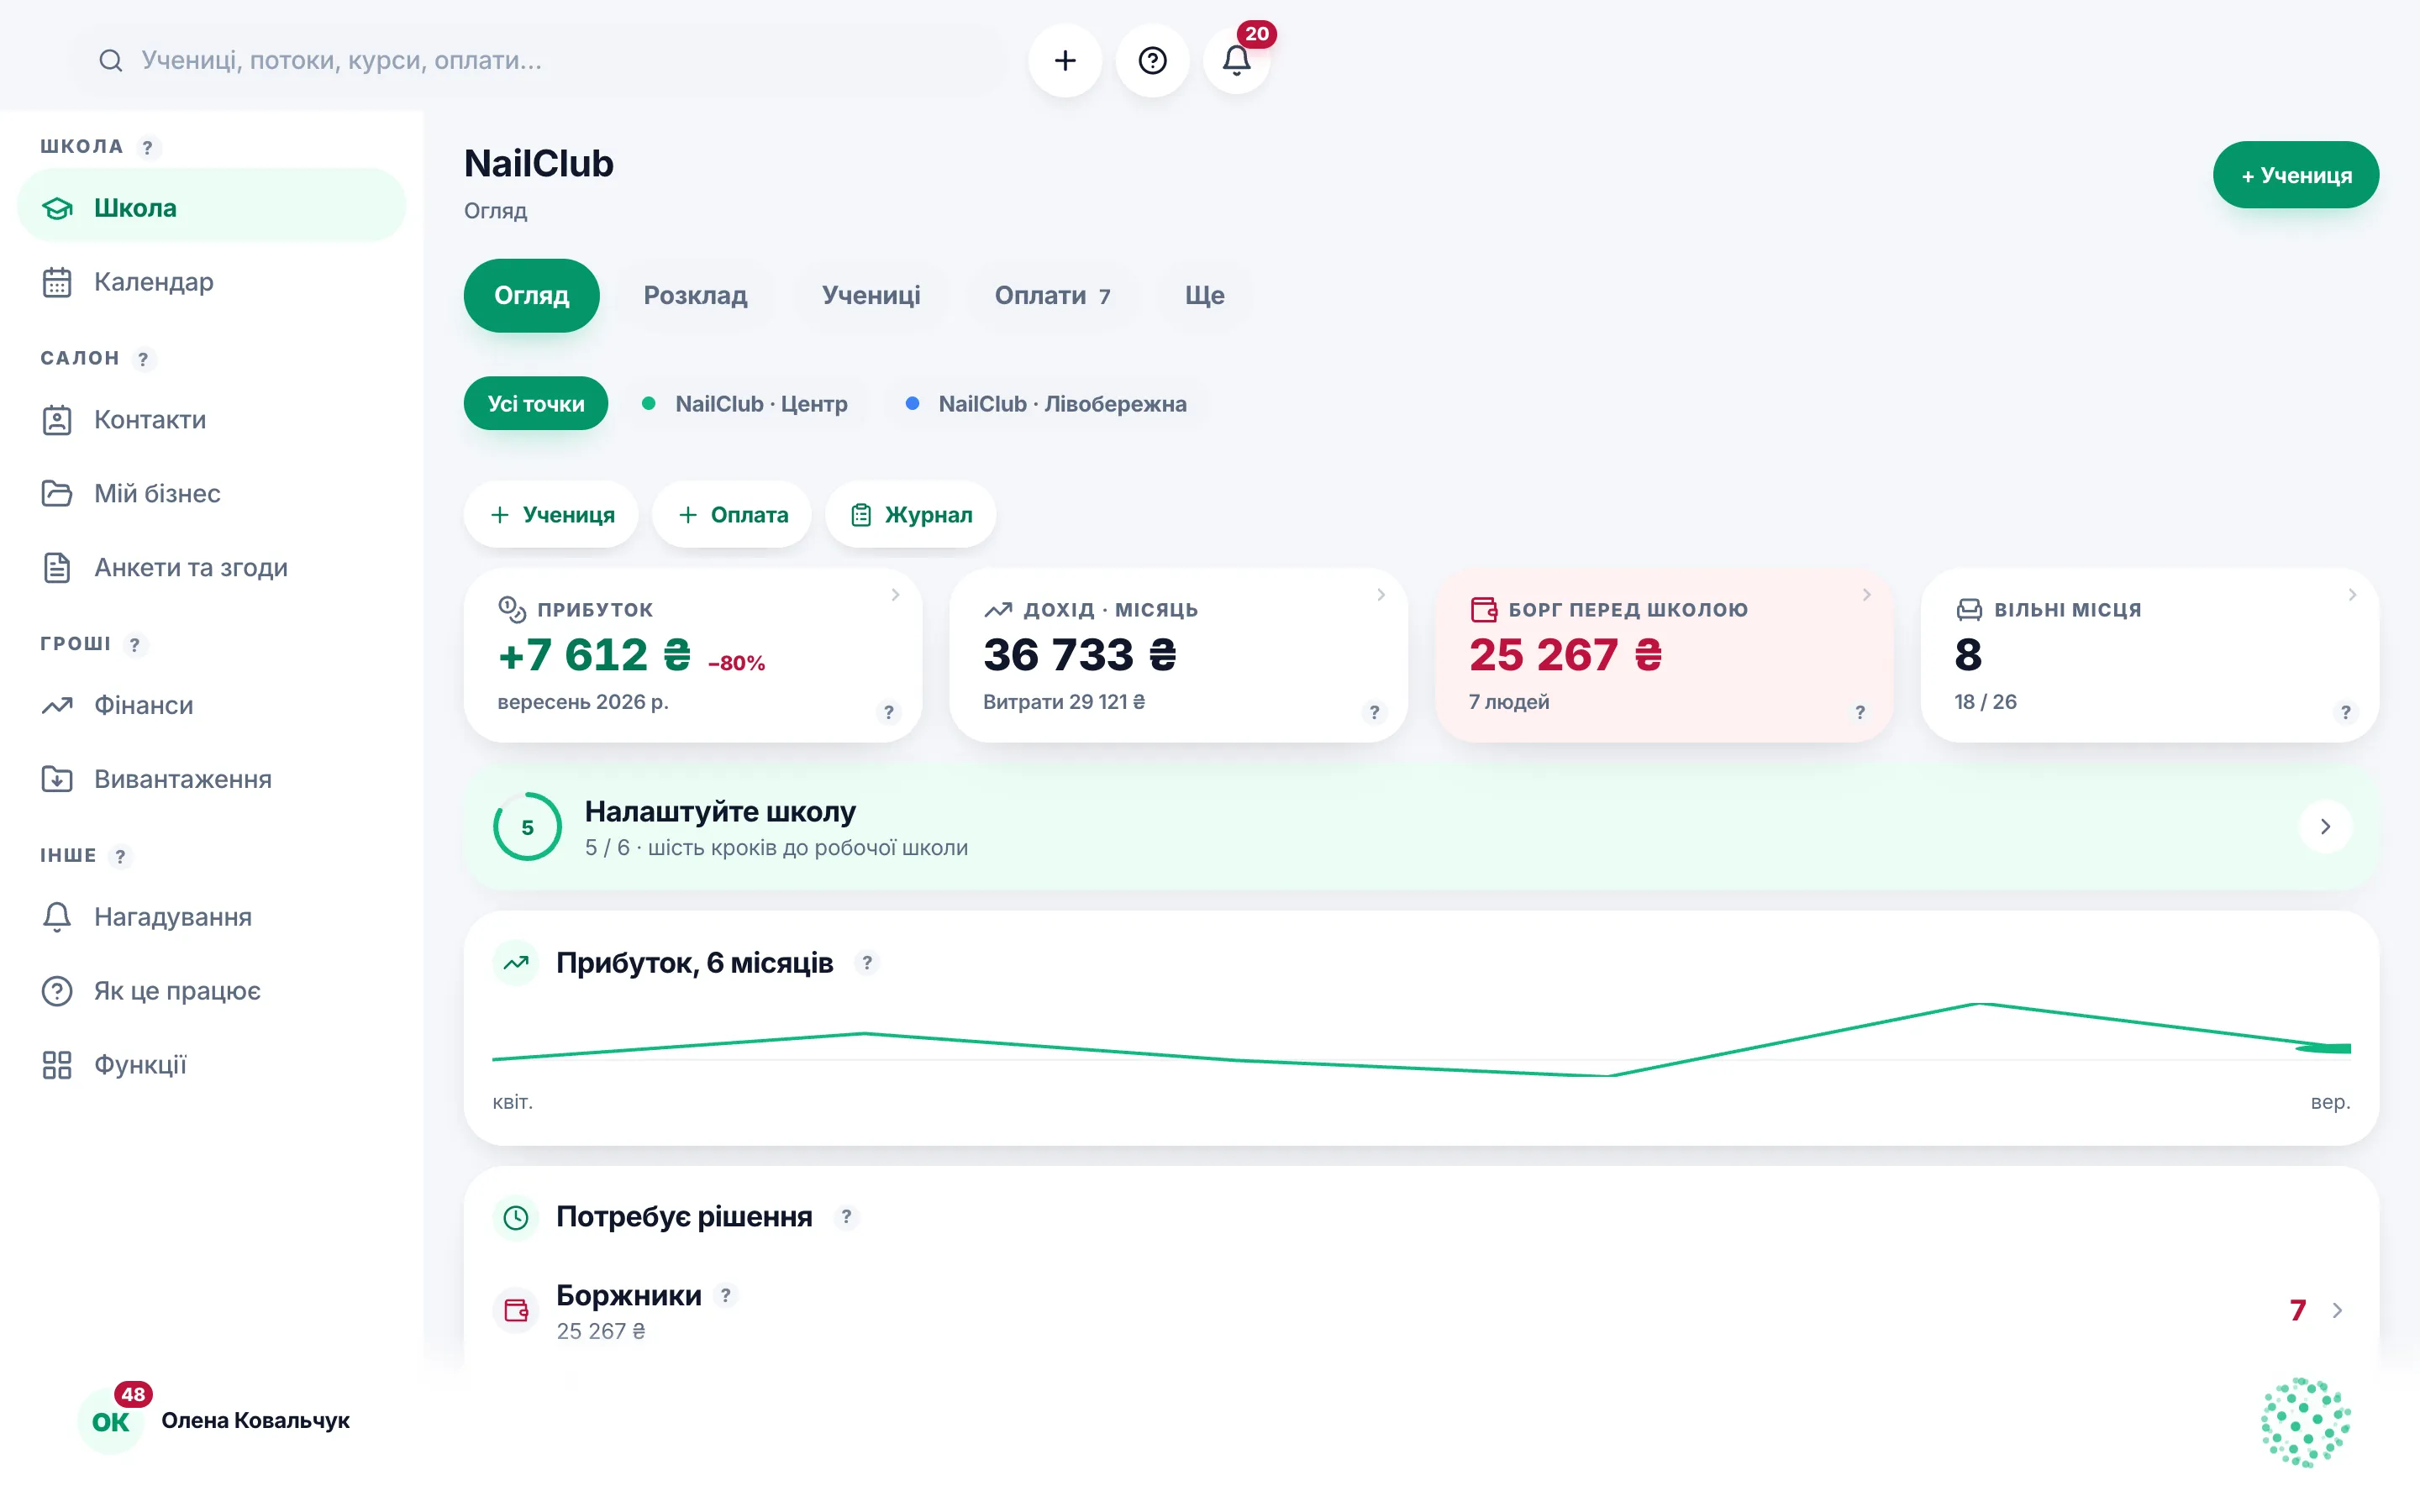Image resolution: width=2420 pixels, height=1512 pixels.
Task: Expand the Боржники row chevron
Action: coord(2337,1311)
